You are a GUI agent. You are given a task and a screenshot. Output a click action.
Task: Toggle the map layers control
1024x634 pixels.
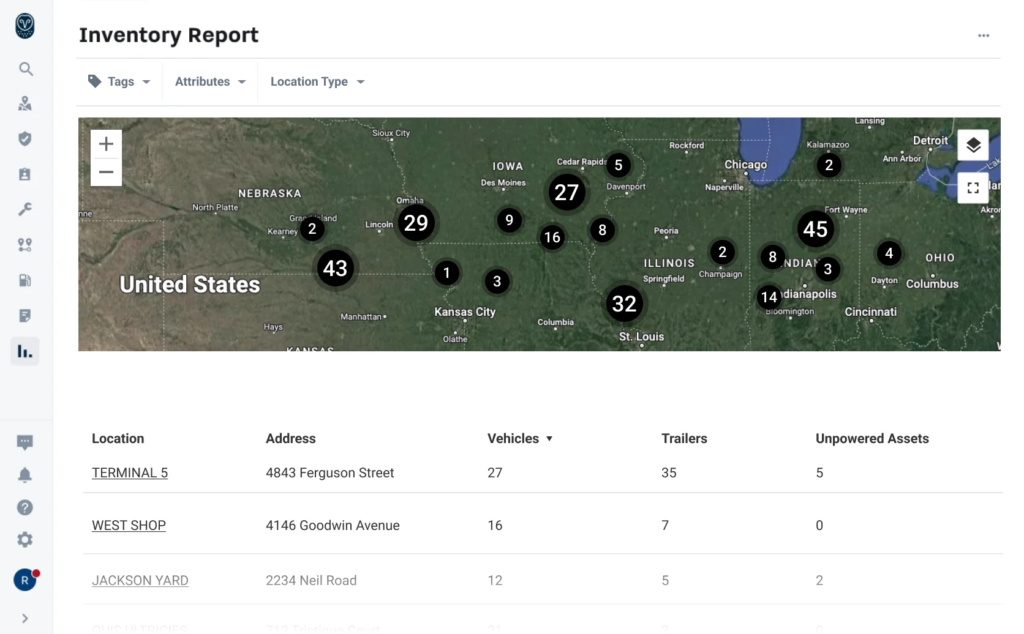972,144
